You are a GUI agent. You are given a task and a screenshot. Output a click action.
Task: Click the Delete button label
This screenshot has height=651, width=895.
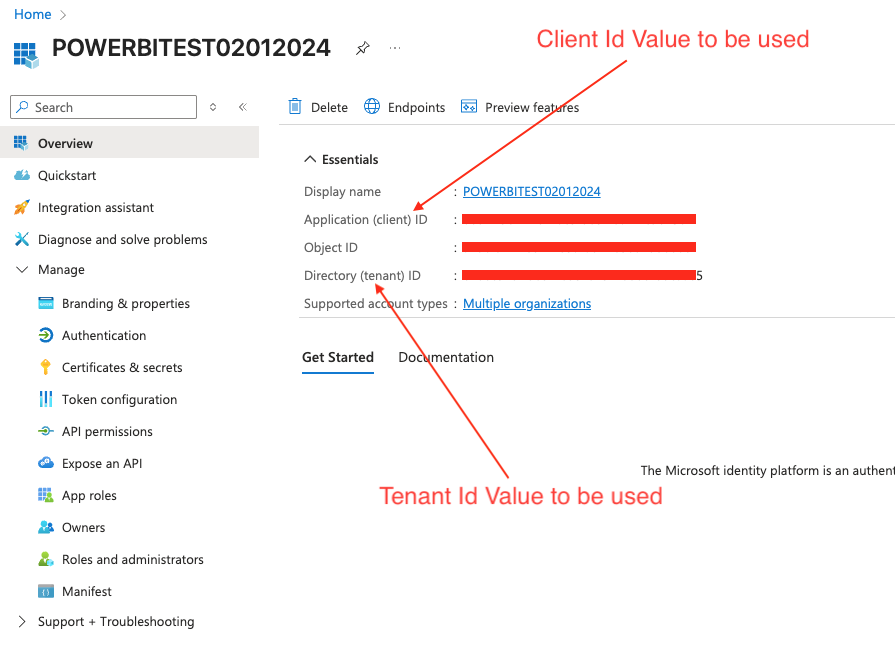pyautogui.click(x=329, y=107)
